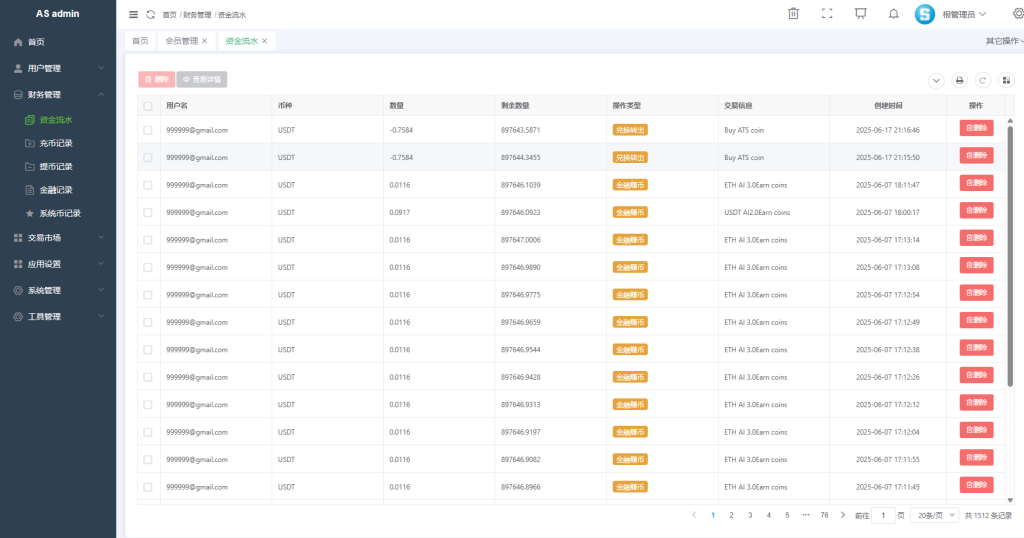The width and height of the screenshot is (1024, 538).
Task: Check the row with balance 897644.3455
Action: [x=148, y=157]
